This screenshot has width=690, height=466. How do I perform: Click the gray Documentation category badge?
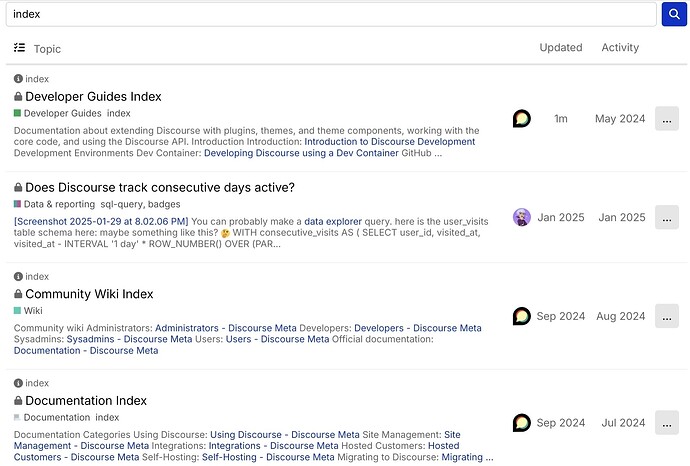(x=17, y=417)
